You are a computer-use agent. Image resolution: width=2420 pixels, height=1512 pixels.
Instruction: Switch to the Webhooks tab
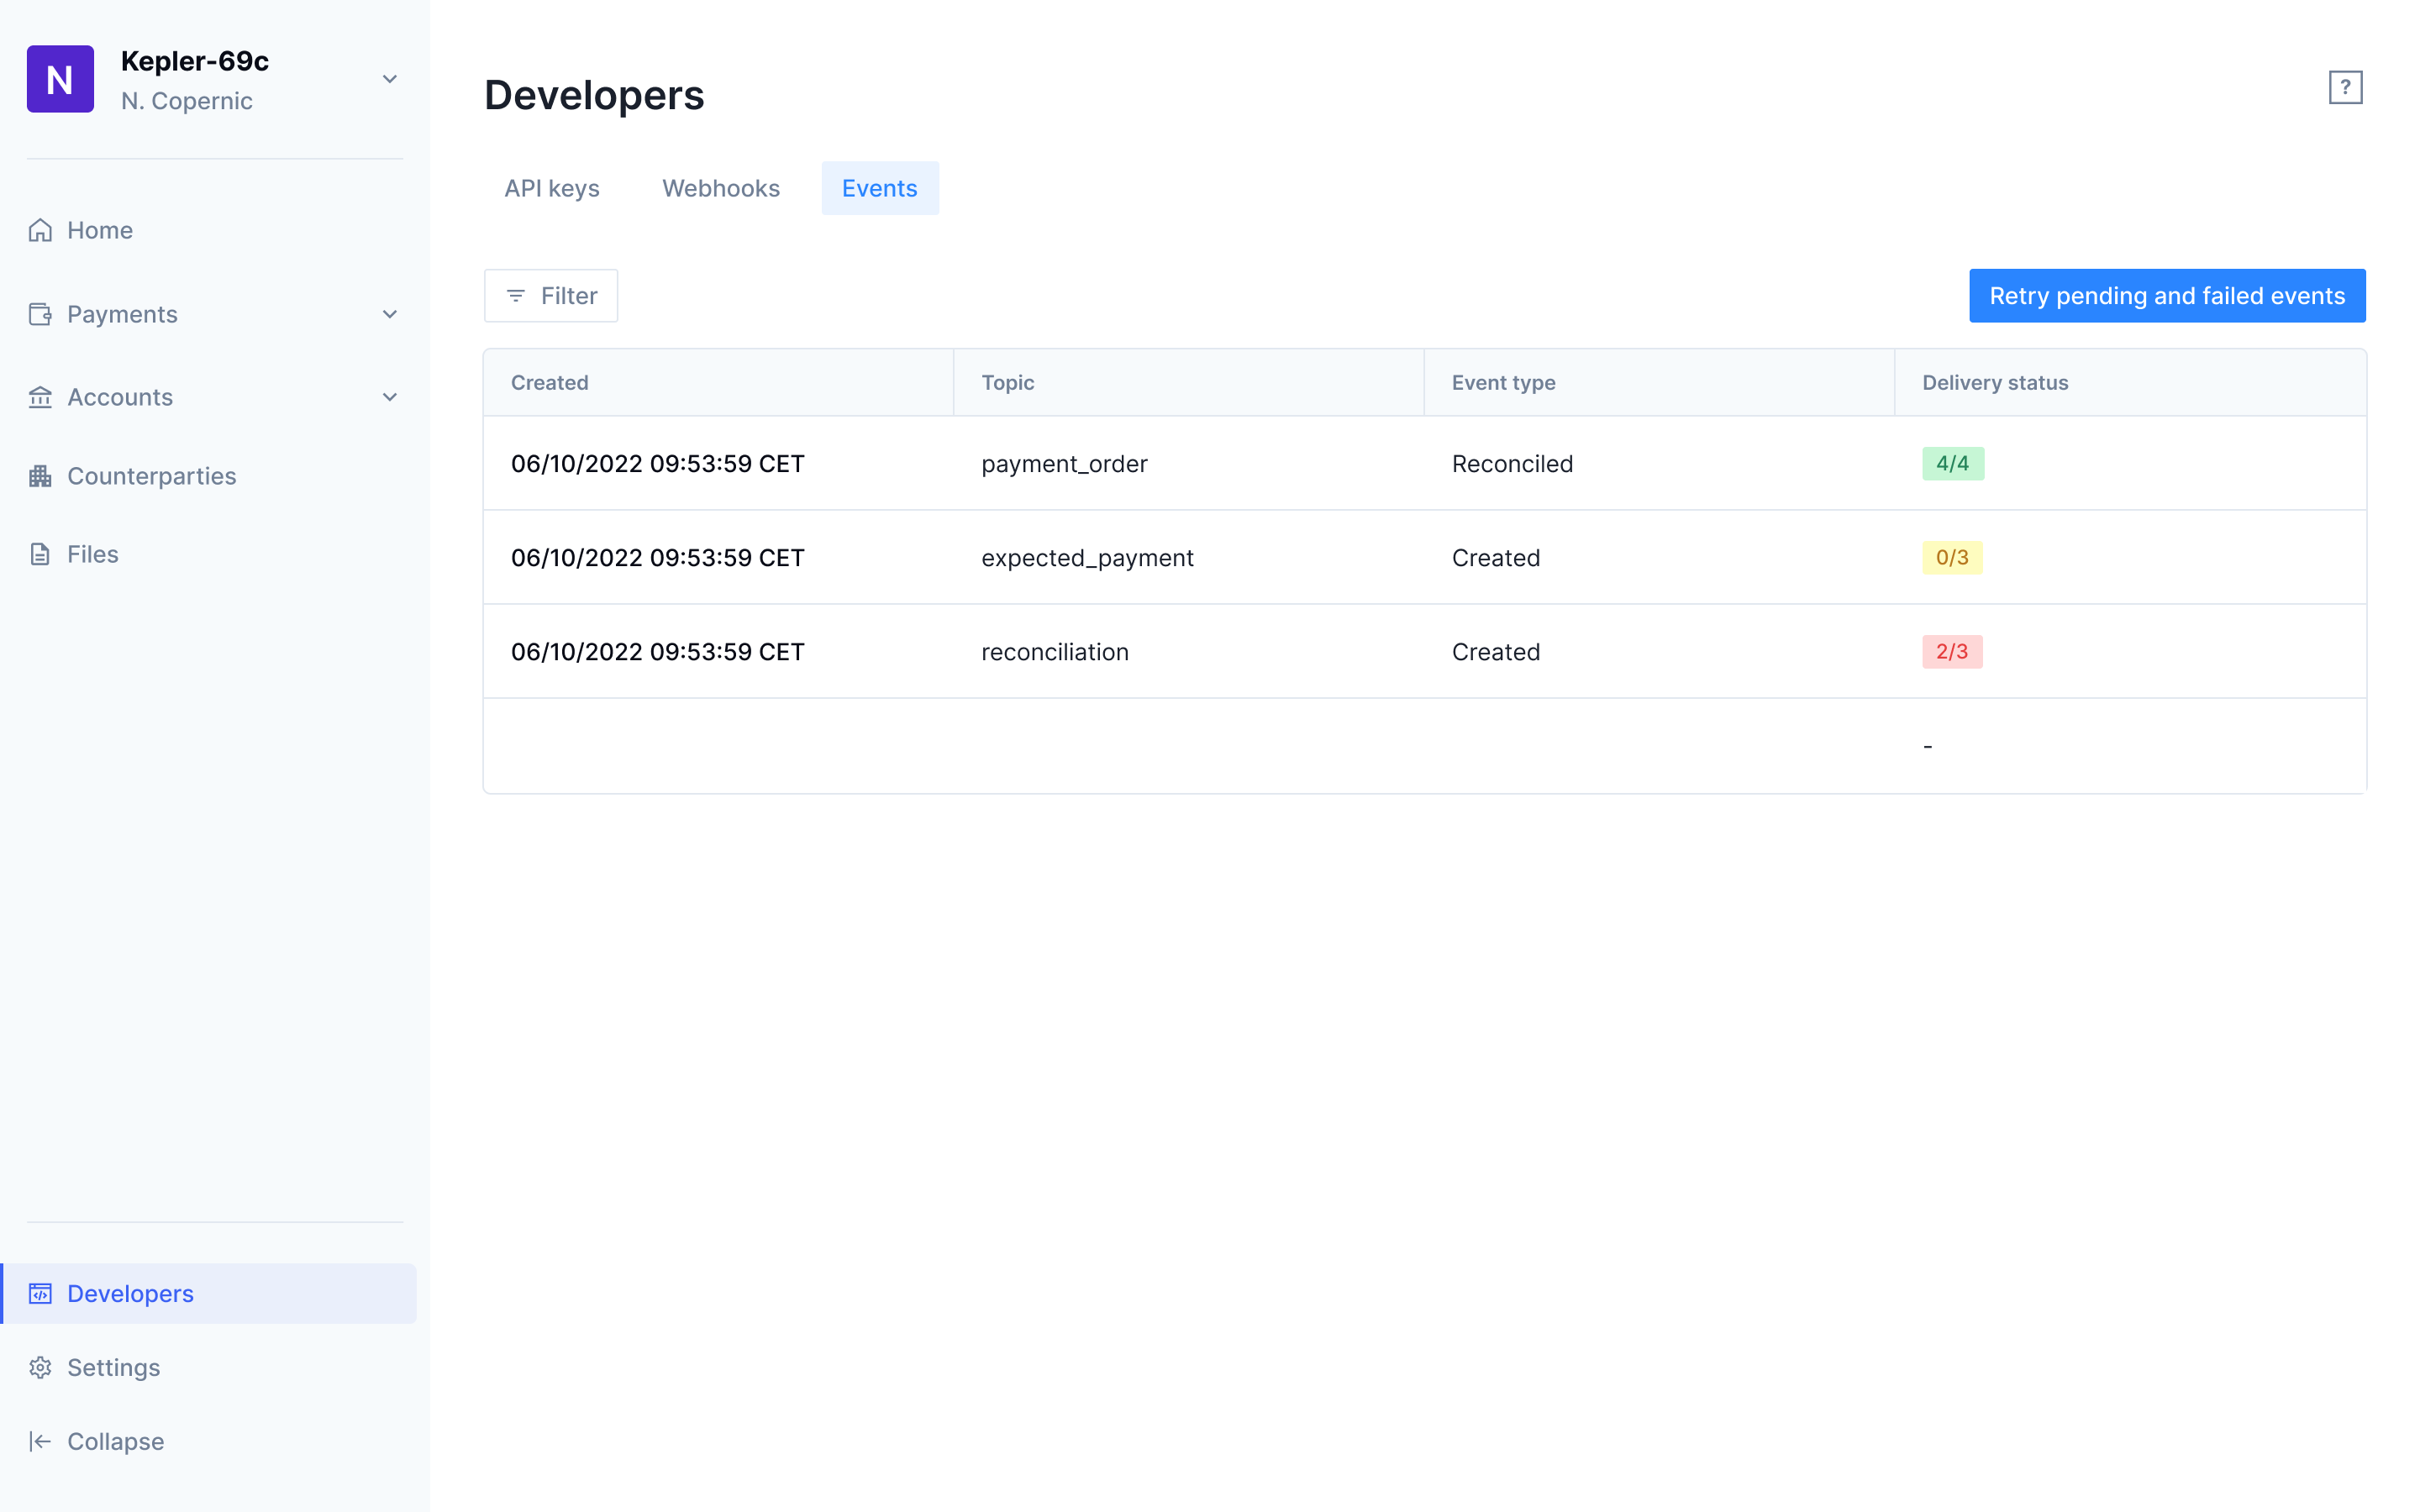click(720, 188)
